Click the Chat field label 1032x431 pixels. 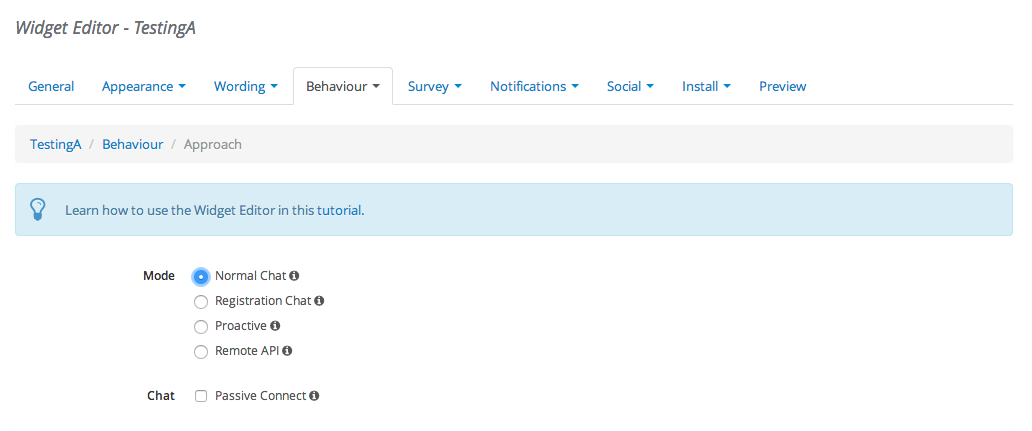[x=161, y=395]
